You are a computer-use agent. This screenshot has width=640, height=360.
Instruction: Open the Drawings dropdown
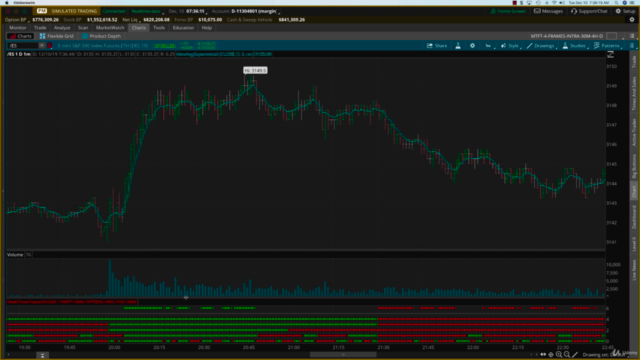coord(541,46)
